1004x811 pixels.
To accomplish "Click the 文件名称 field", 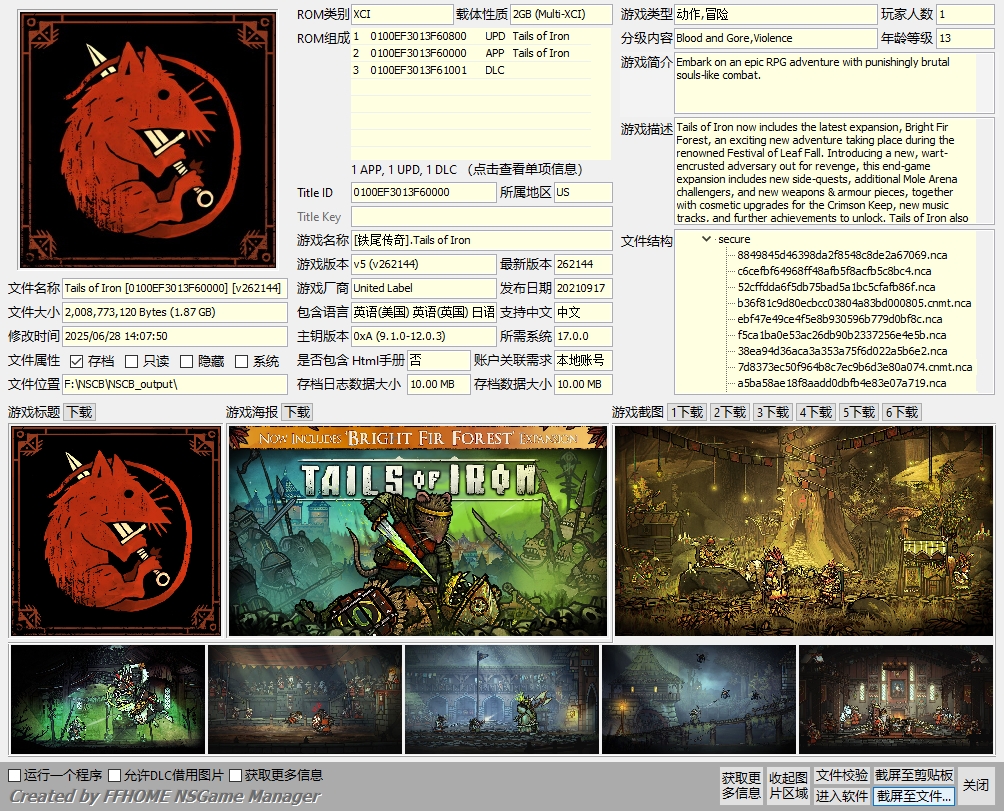I will [174, 288].
